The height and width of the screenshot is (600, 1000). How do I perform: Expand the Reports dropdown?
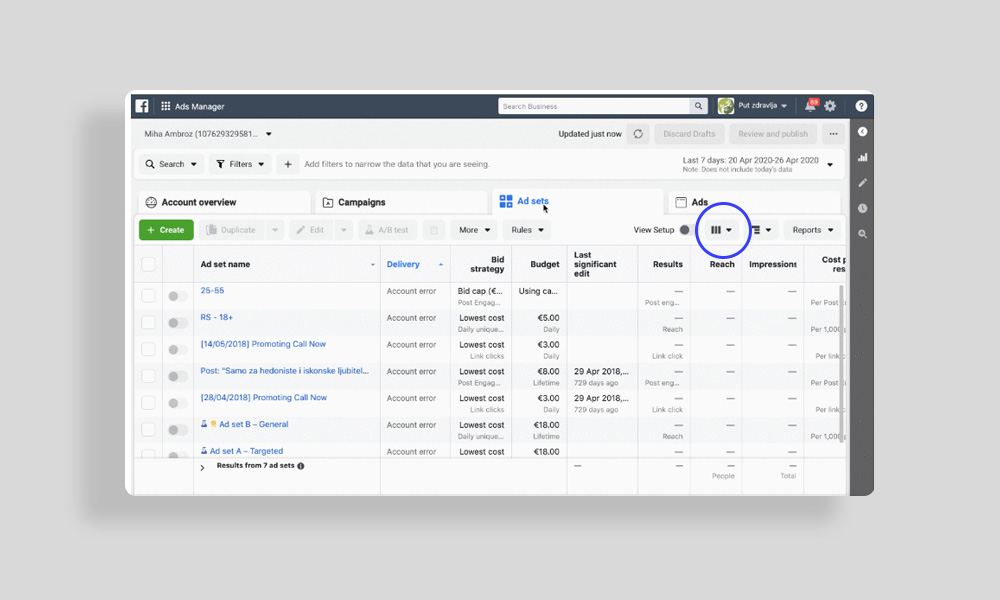click(812, 229)
